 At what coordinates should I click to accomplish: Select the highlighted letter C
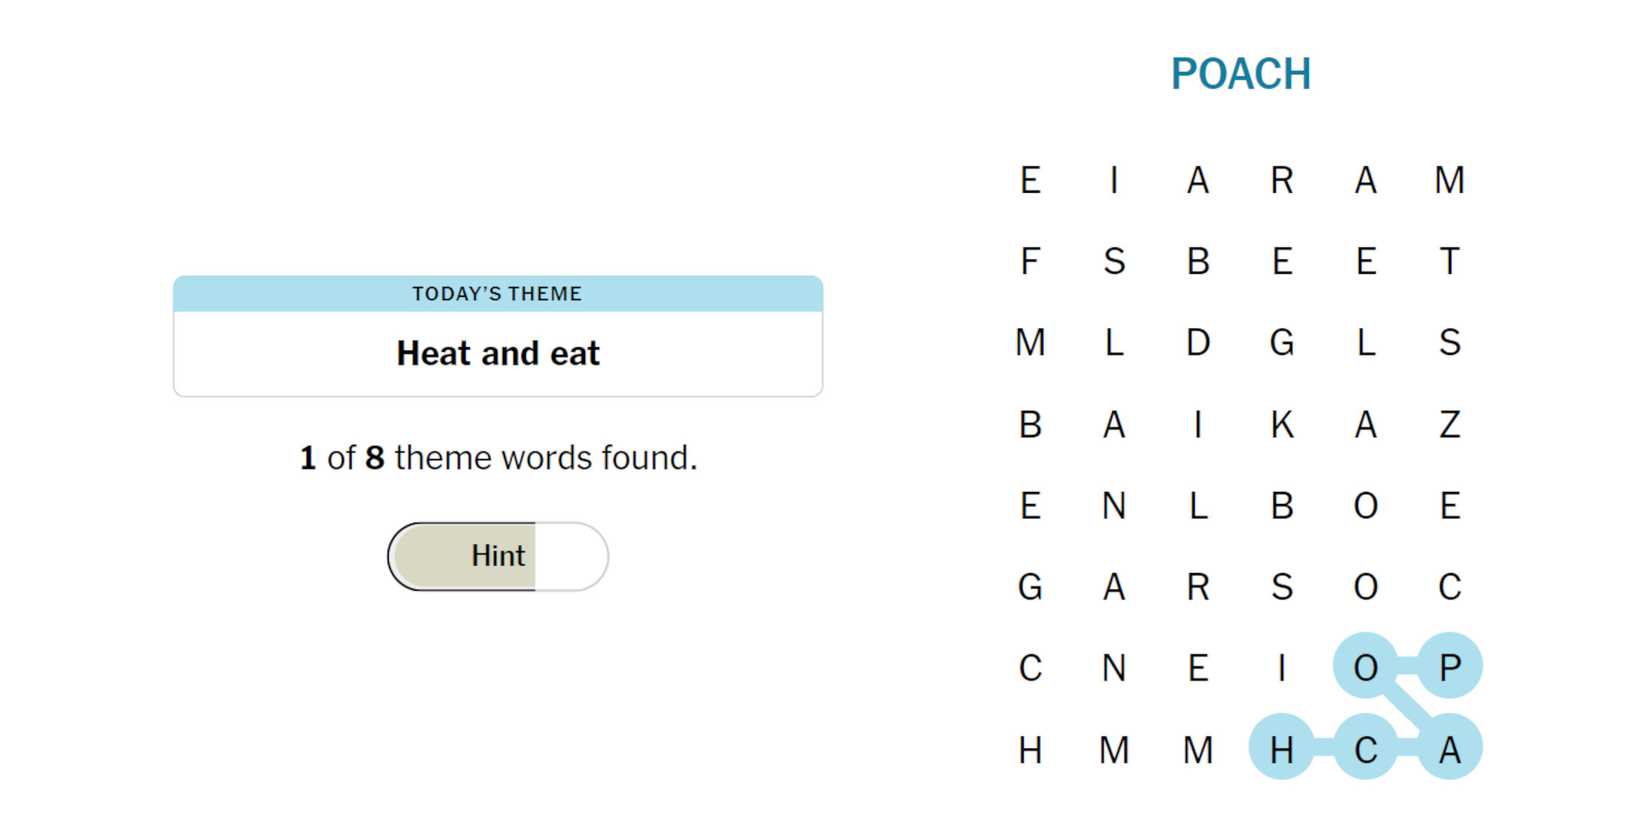click(1366, 749)
